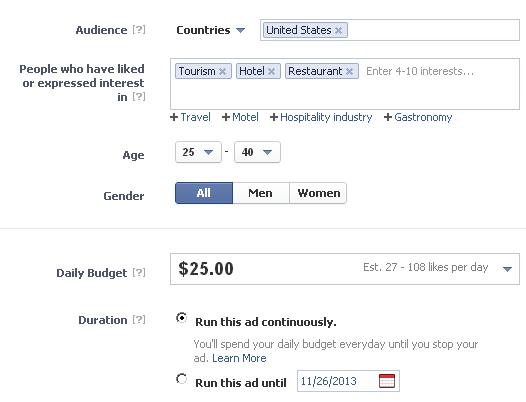
Task: Remove the United States country tag
Action: 338,31
